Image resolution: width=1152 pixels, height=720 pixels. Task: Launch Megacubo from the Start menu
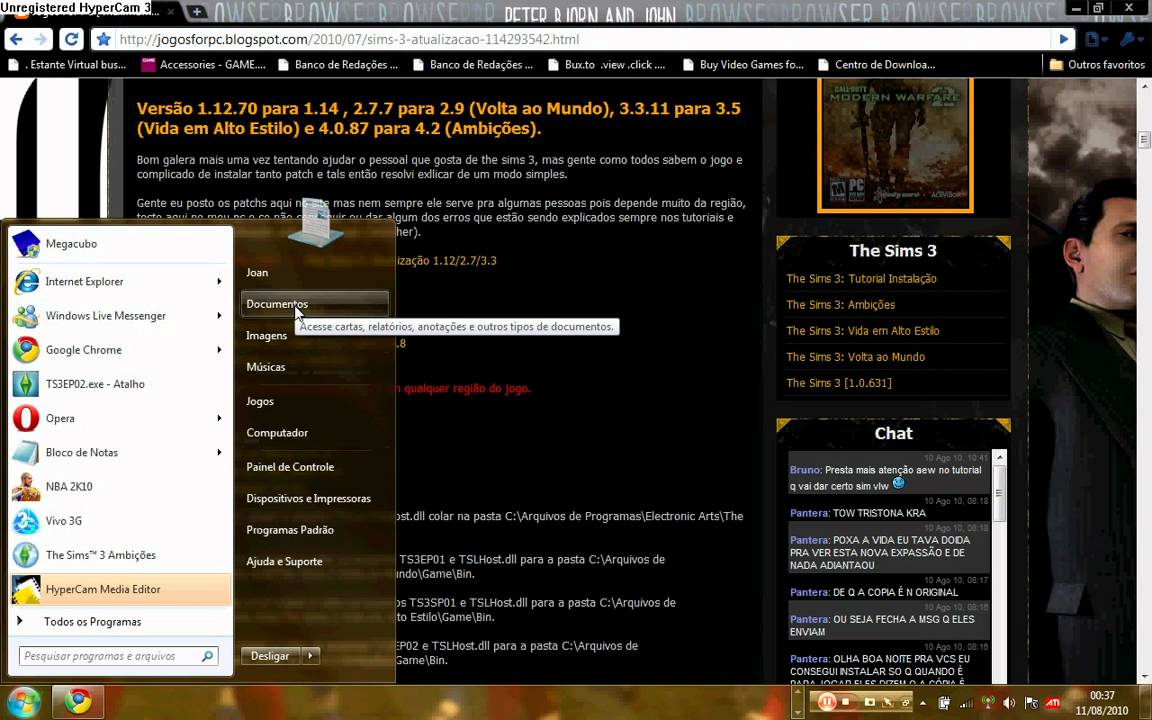tap(120, 244)
